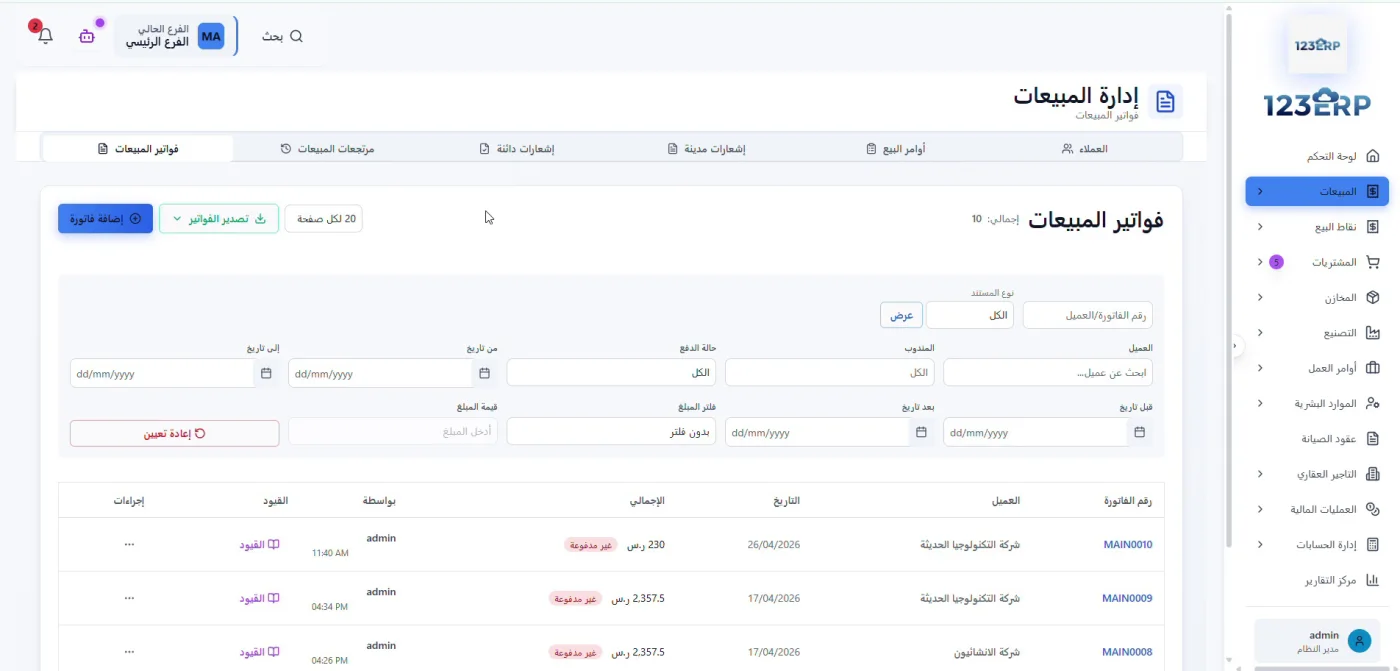1400x671 pixels.
Task: Click the التاريخ column header
Action: coord(786,500)
